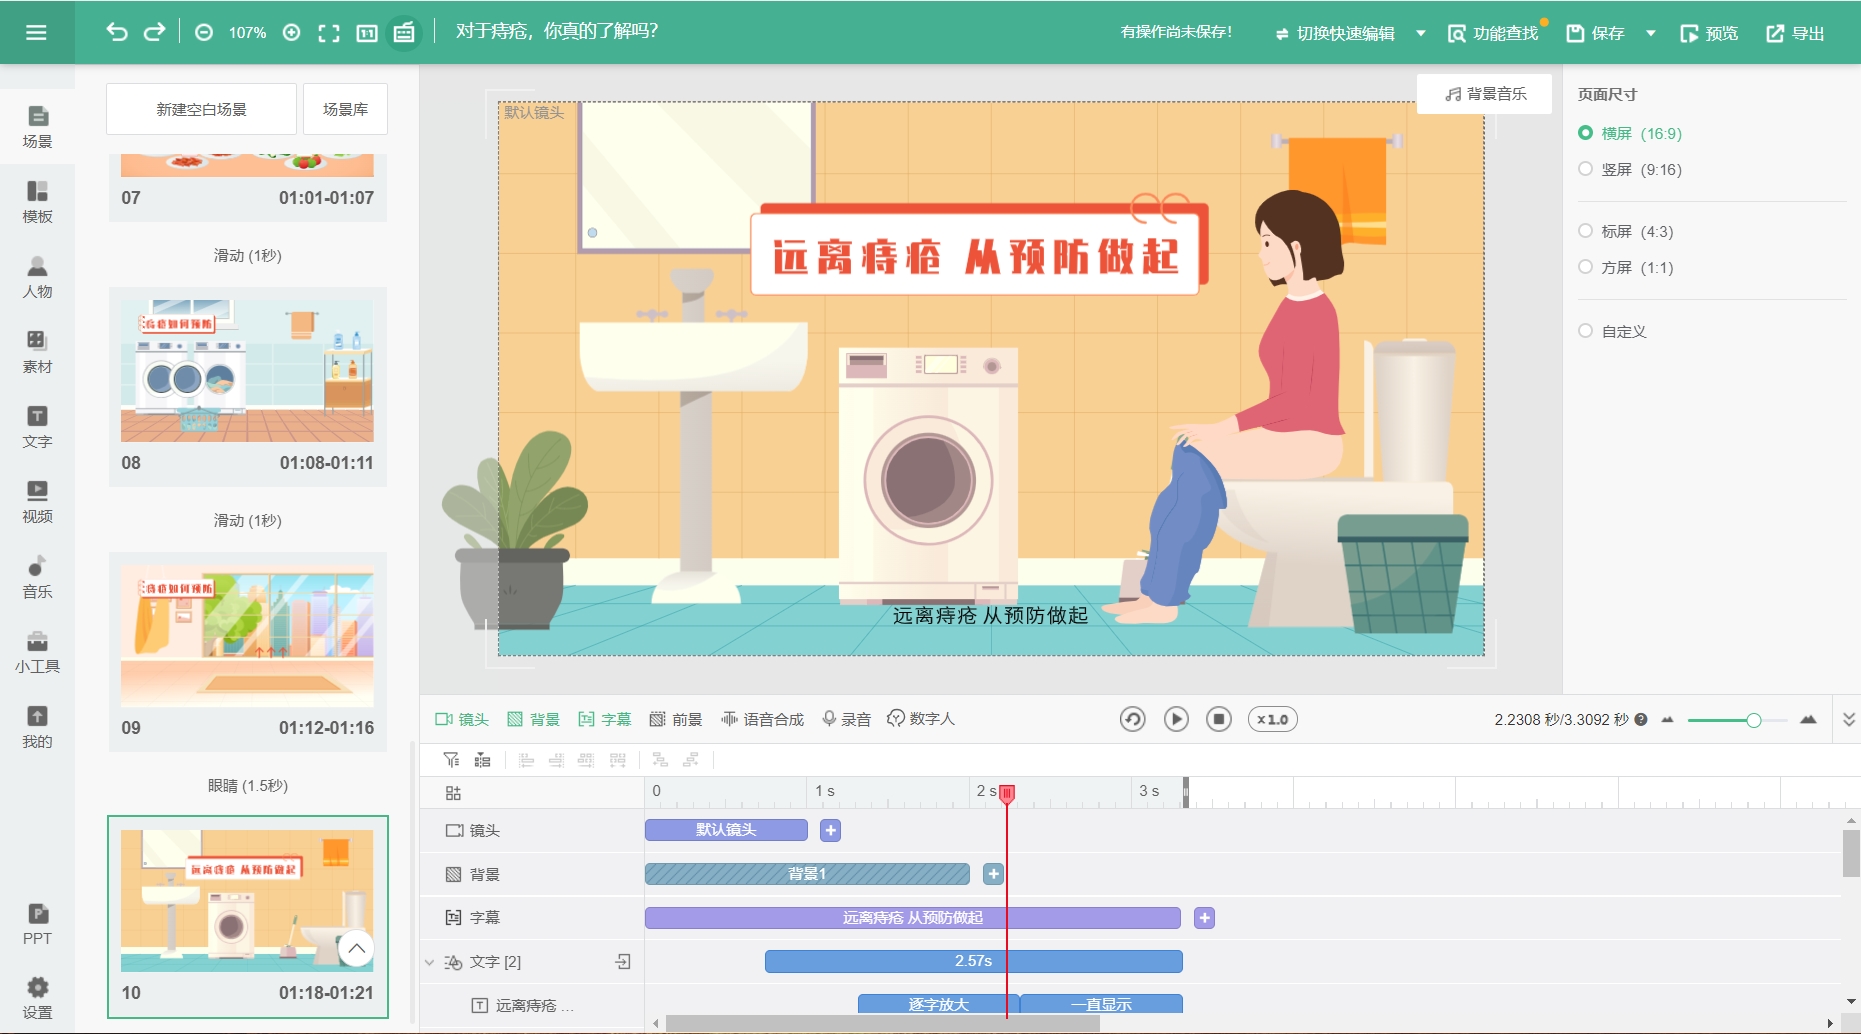Image resolution: width=1861 pixels, height=1034 pixels.
Task: Select 横屏 (16:9) page size
Action: tap(1630, 133)
